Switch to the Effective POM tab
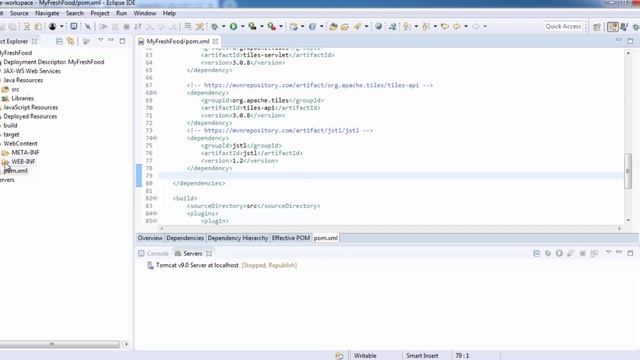This screenshot has width=640, height=360. coord(291,238)
